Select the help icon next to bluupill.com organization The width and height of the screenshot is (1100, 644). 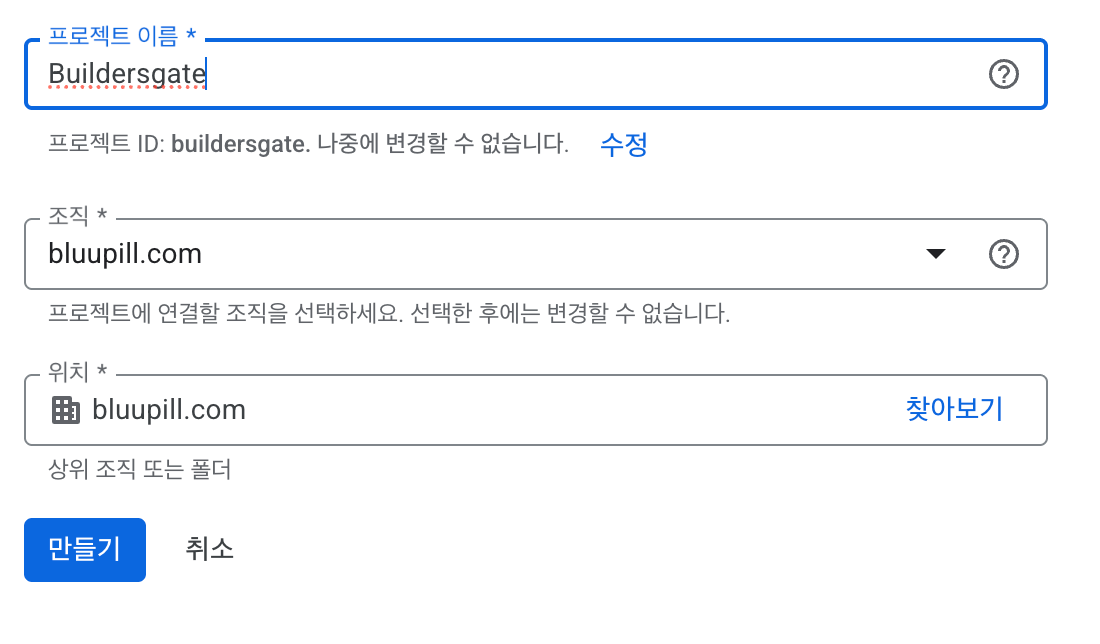1004,255
